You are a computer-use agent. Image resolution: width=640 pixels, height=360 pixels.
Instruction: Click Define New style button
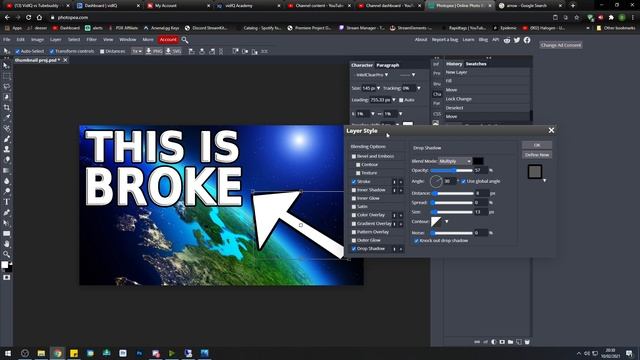537,155
